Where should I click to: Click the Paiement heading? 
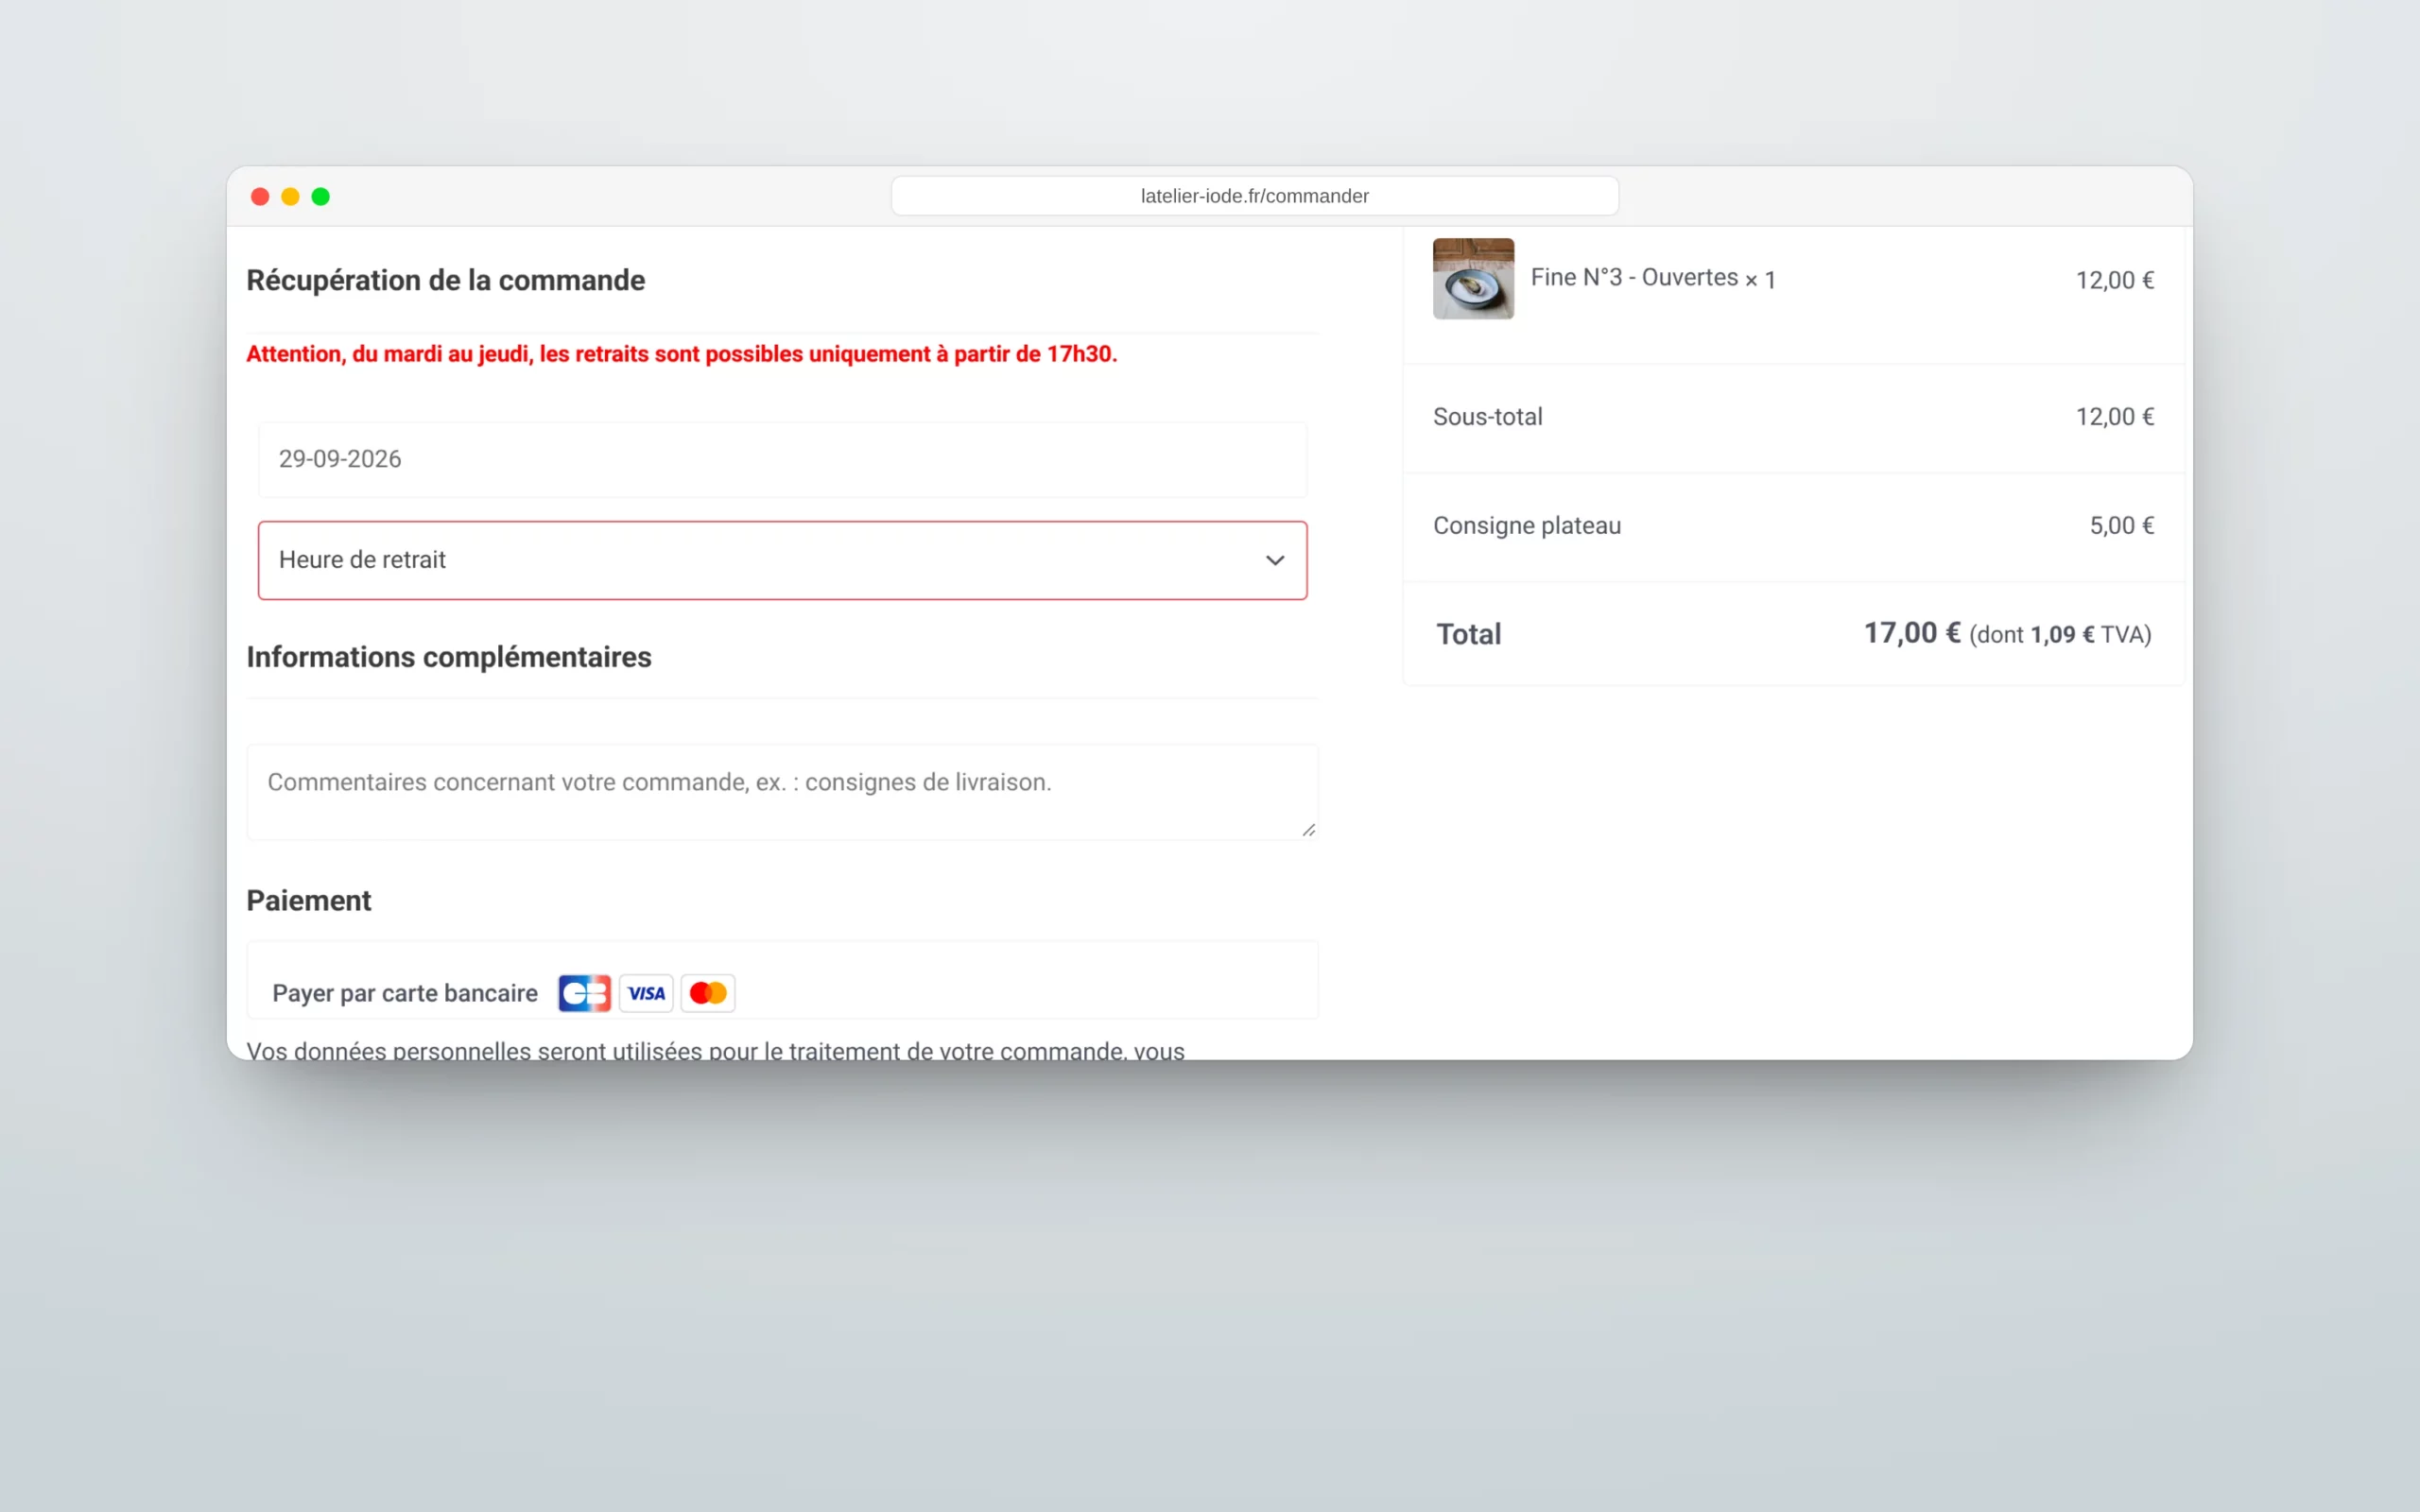[x=308, y=900]
